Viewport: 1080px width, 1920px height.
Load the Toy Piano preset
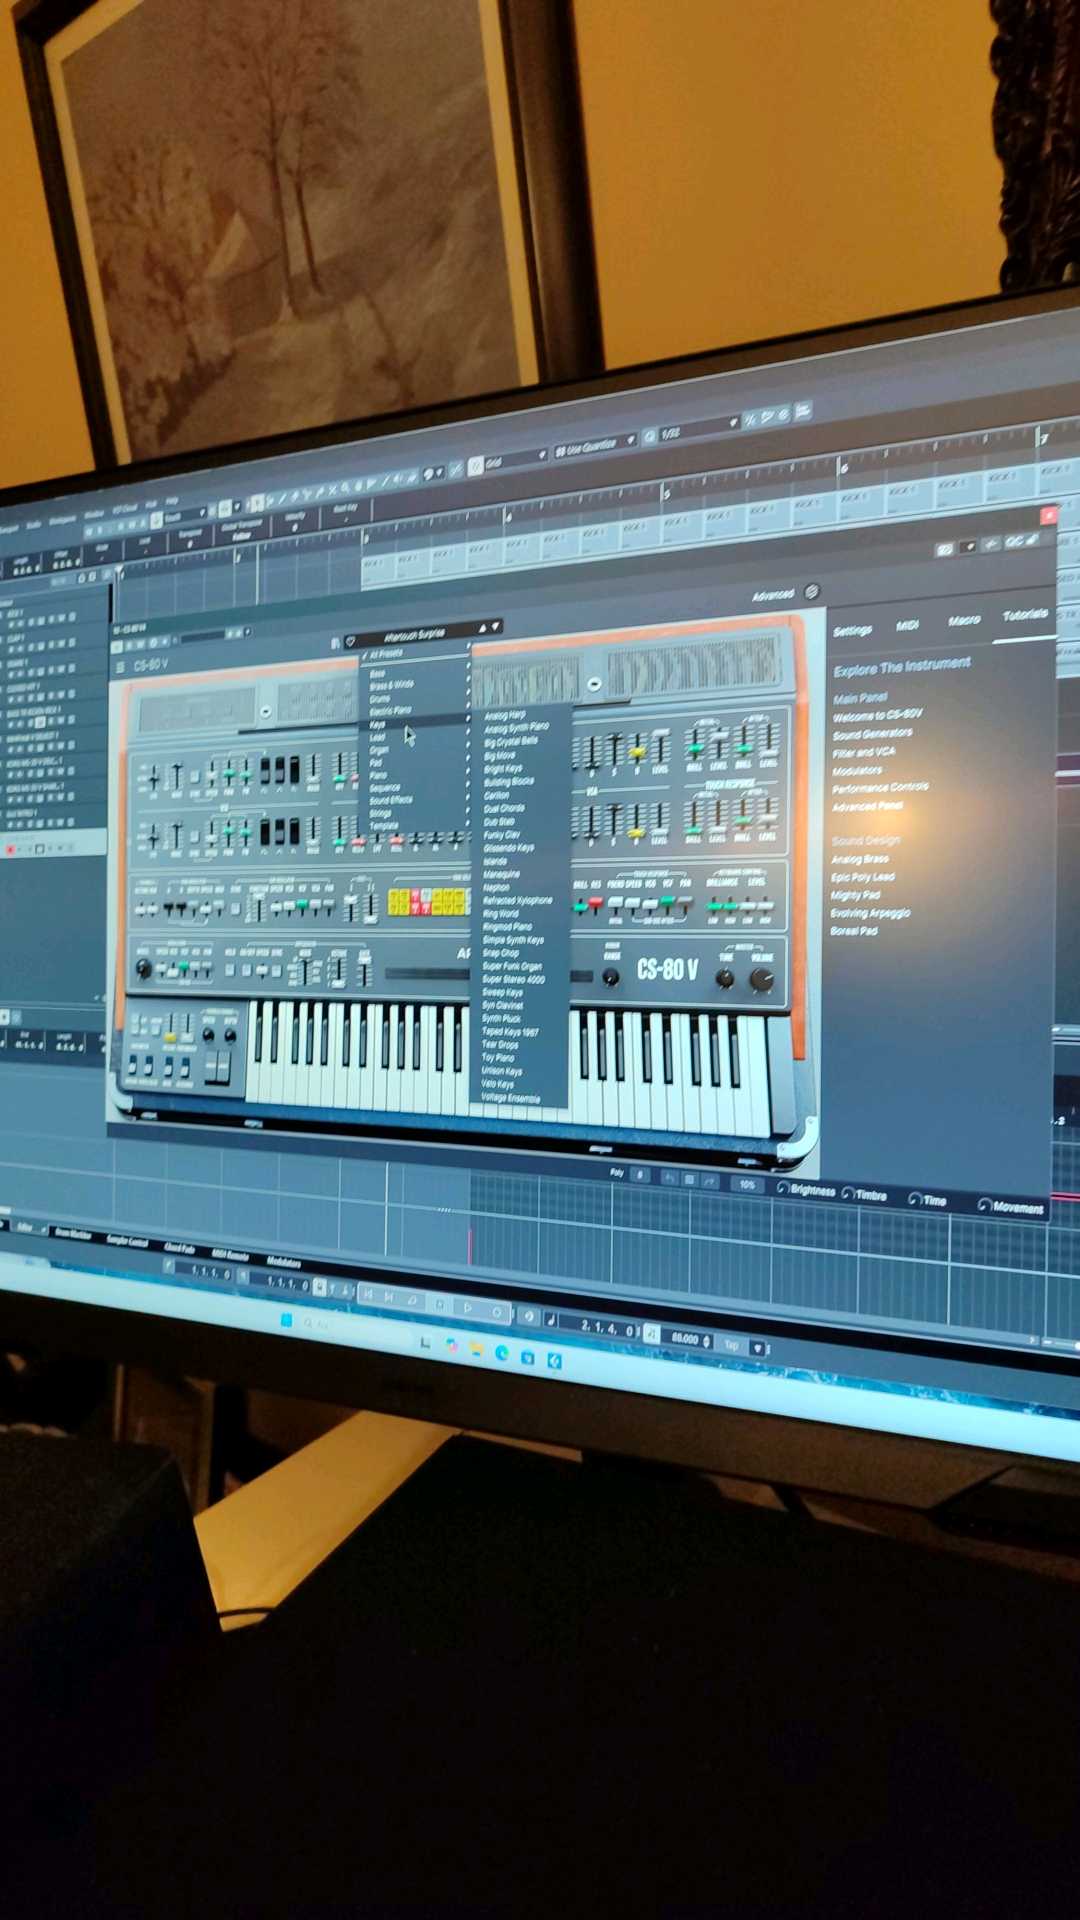(x=498, y=1057)
